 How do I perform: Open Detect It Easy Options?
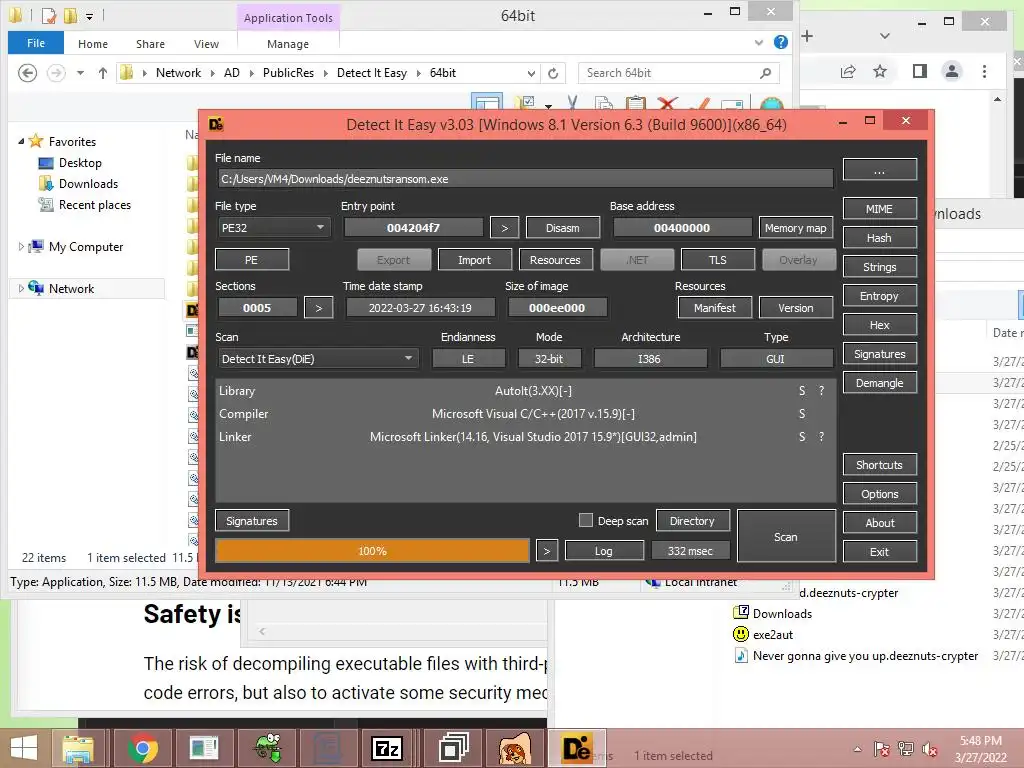pyautogui.click(x=880, y=494)
